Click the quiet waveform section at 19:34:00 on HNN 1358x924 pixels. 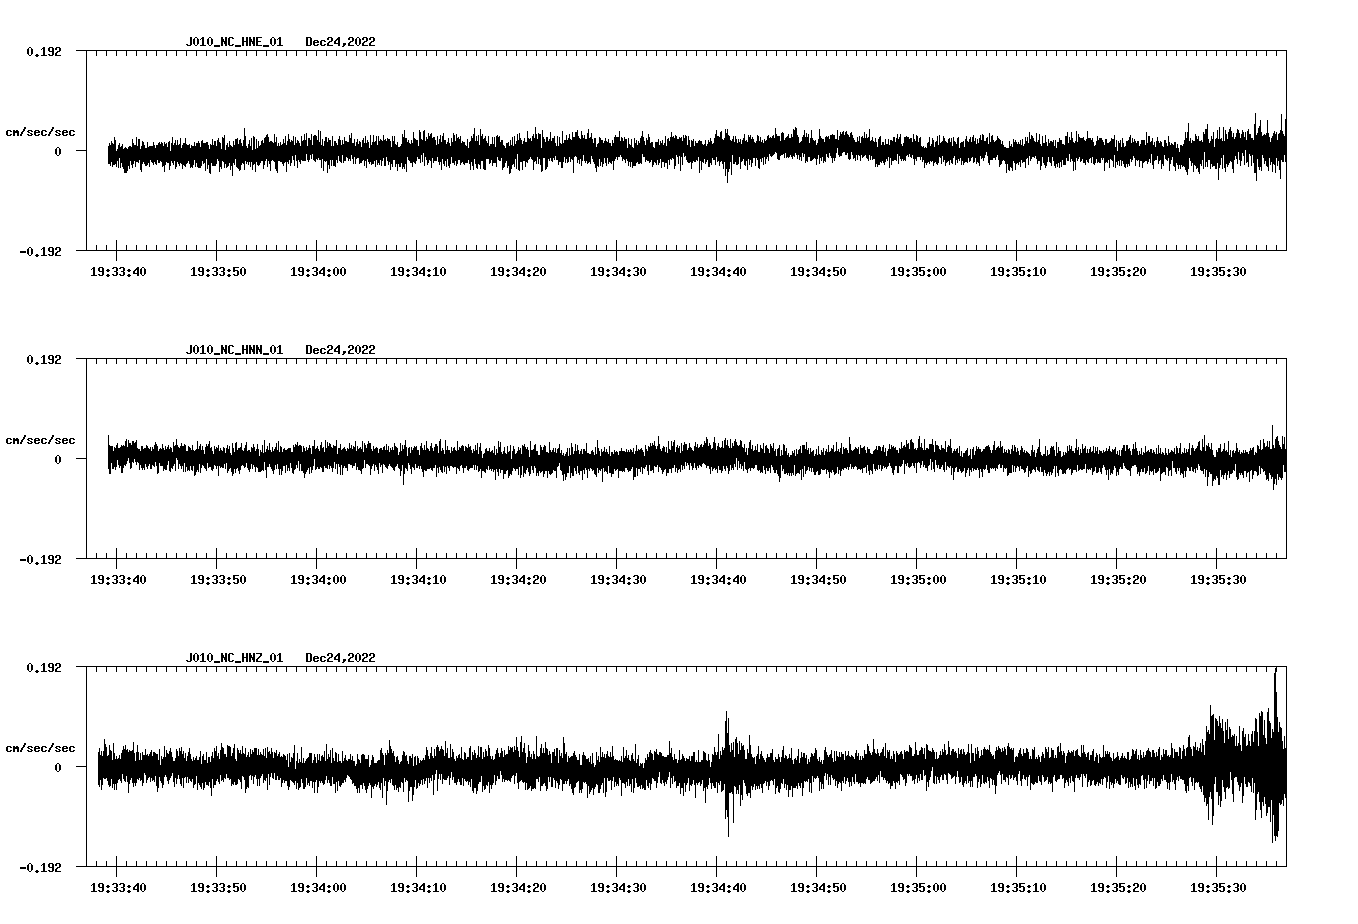tap(316, 460)
